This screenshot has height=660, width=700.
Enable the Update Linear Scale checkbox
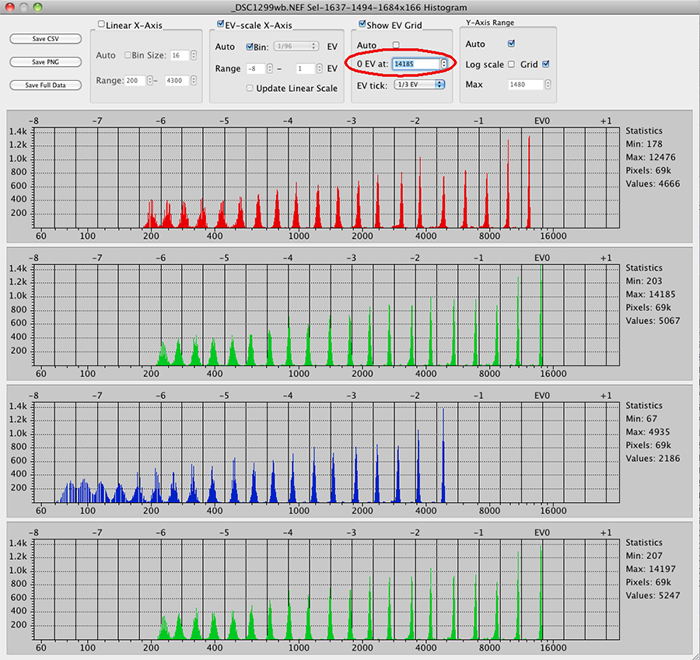[x=250, y=88]
